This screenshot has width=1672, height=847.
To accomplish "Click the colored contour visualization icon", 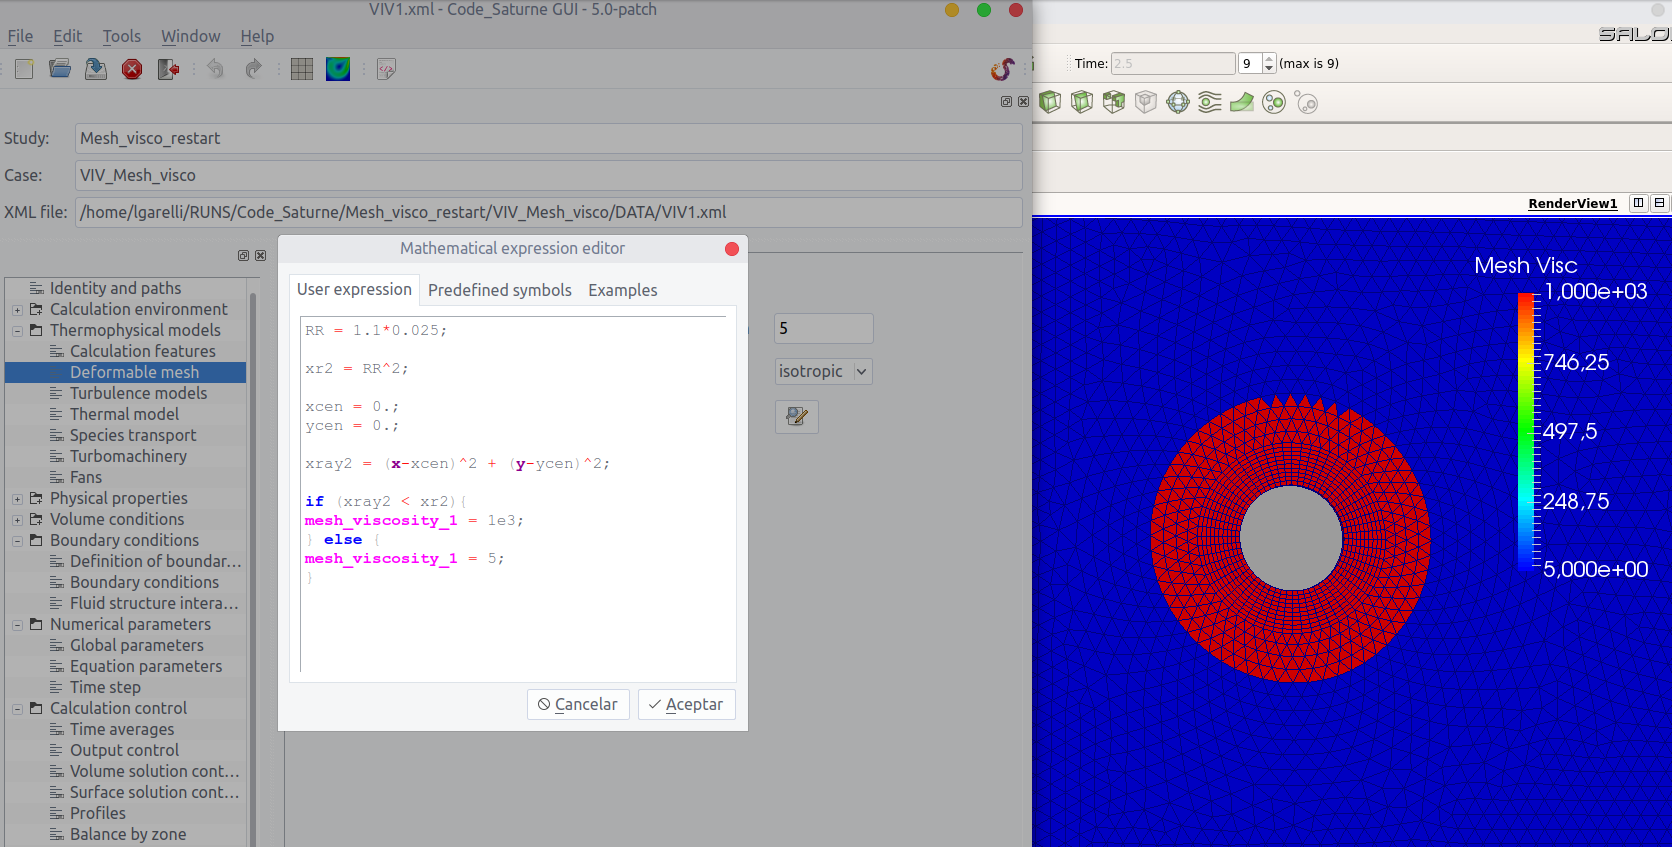I will 338,69.
